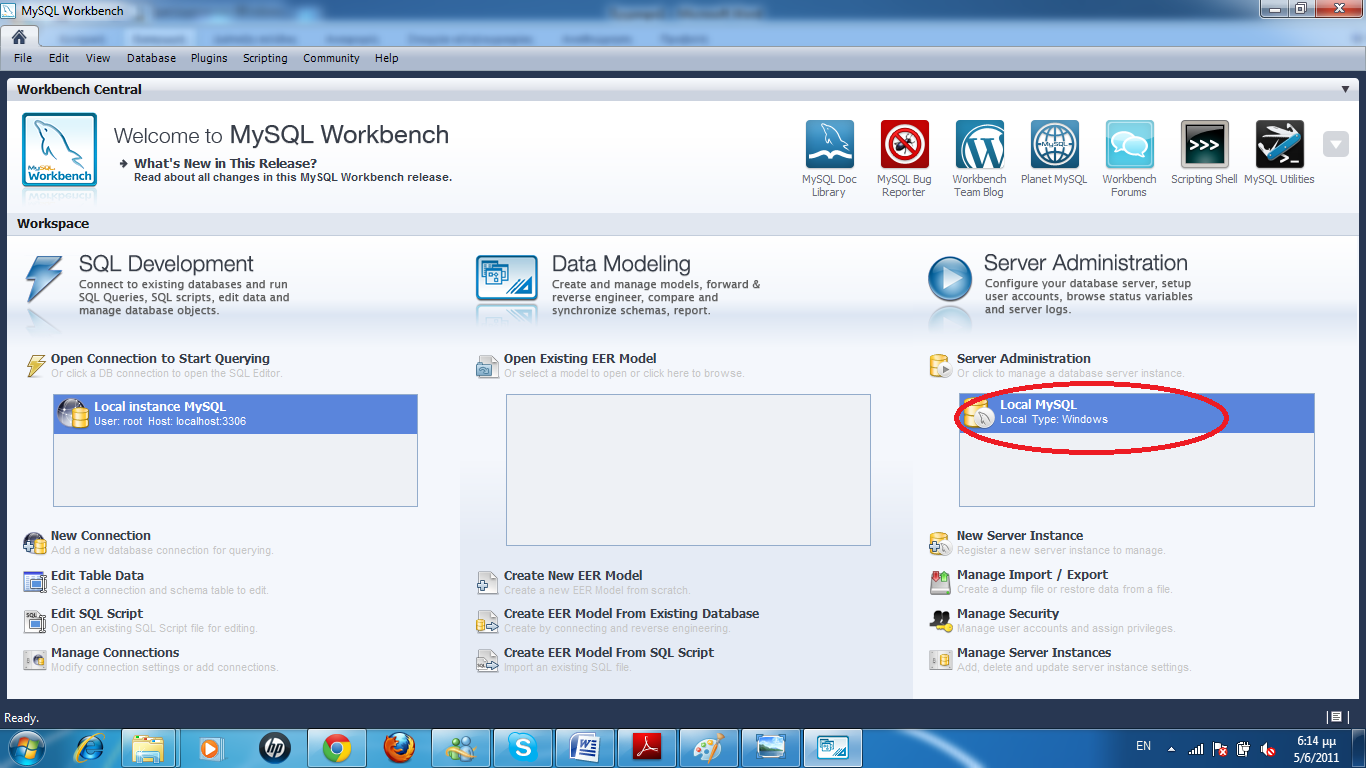
Task: Open Workbench Forums icon
Action: coord(1130,145)
